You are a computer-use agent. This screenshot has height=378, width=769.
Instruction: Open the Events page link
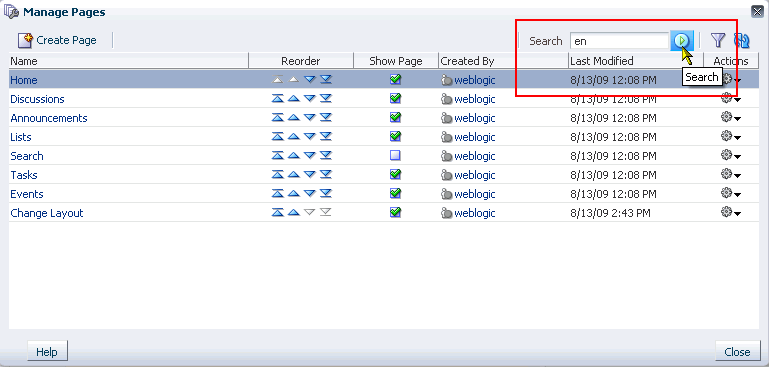[x=26, y=194]
